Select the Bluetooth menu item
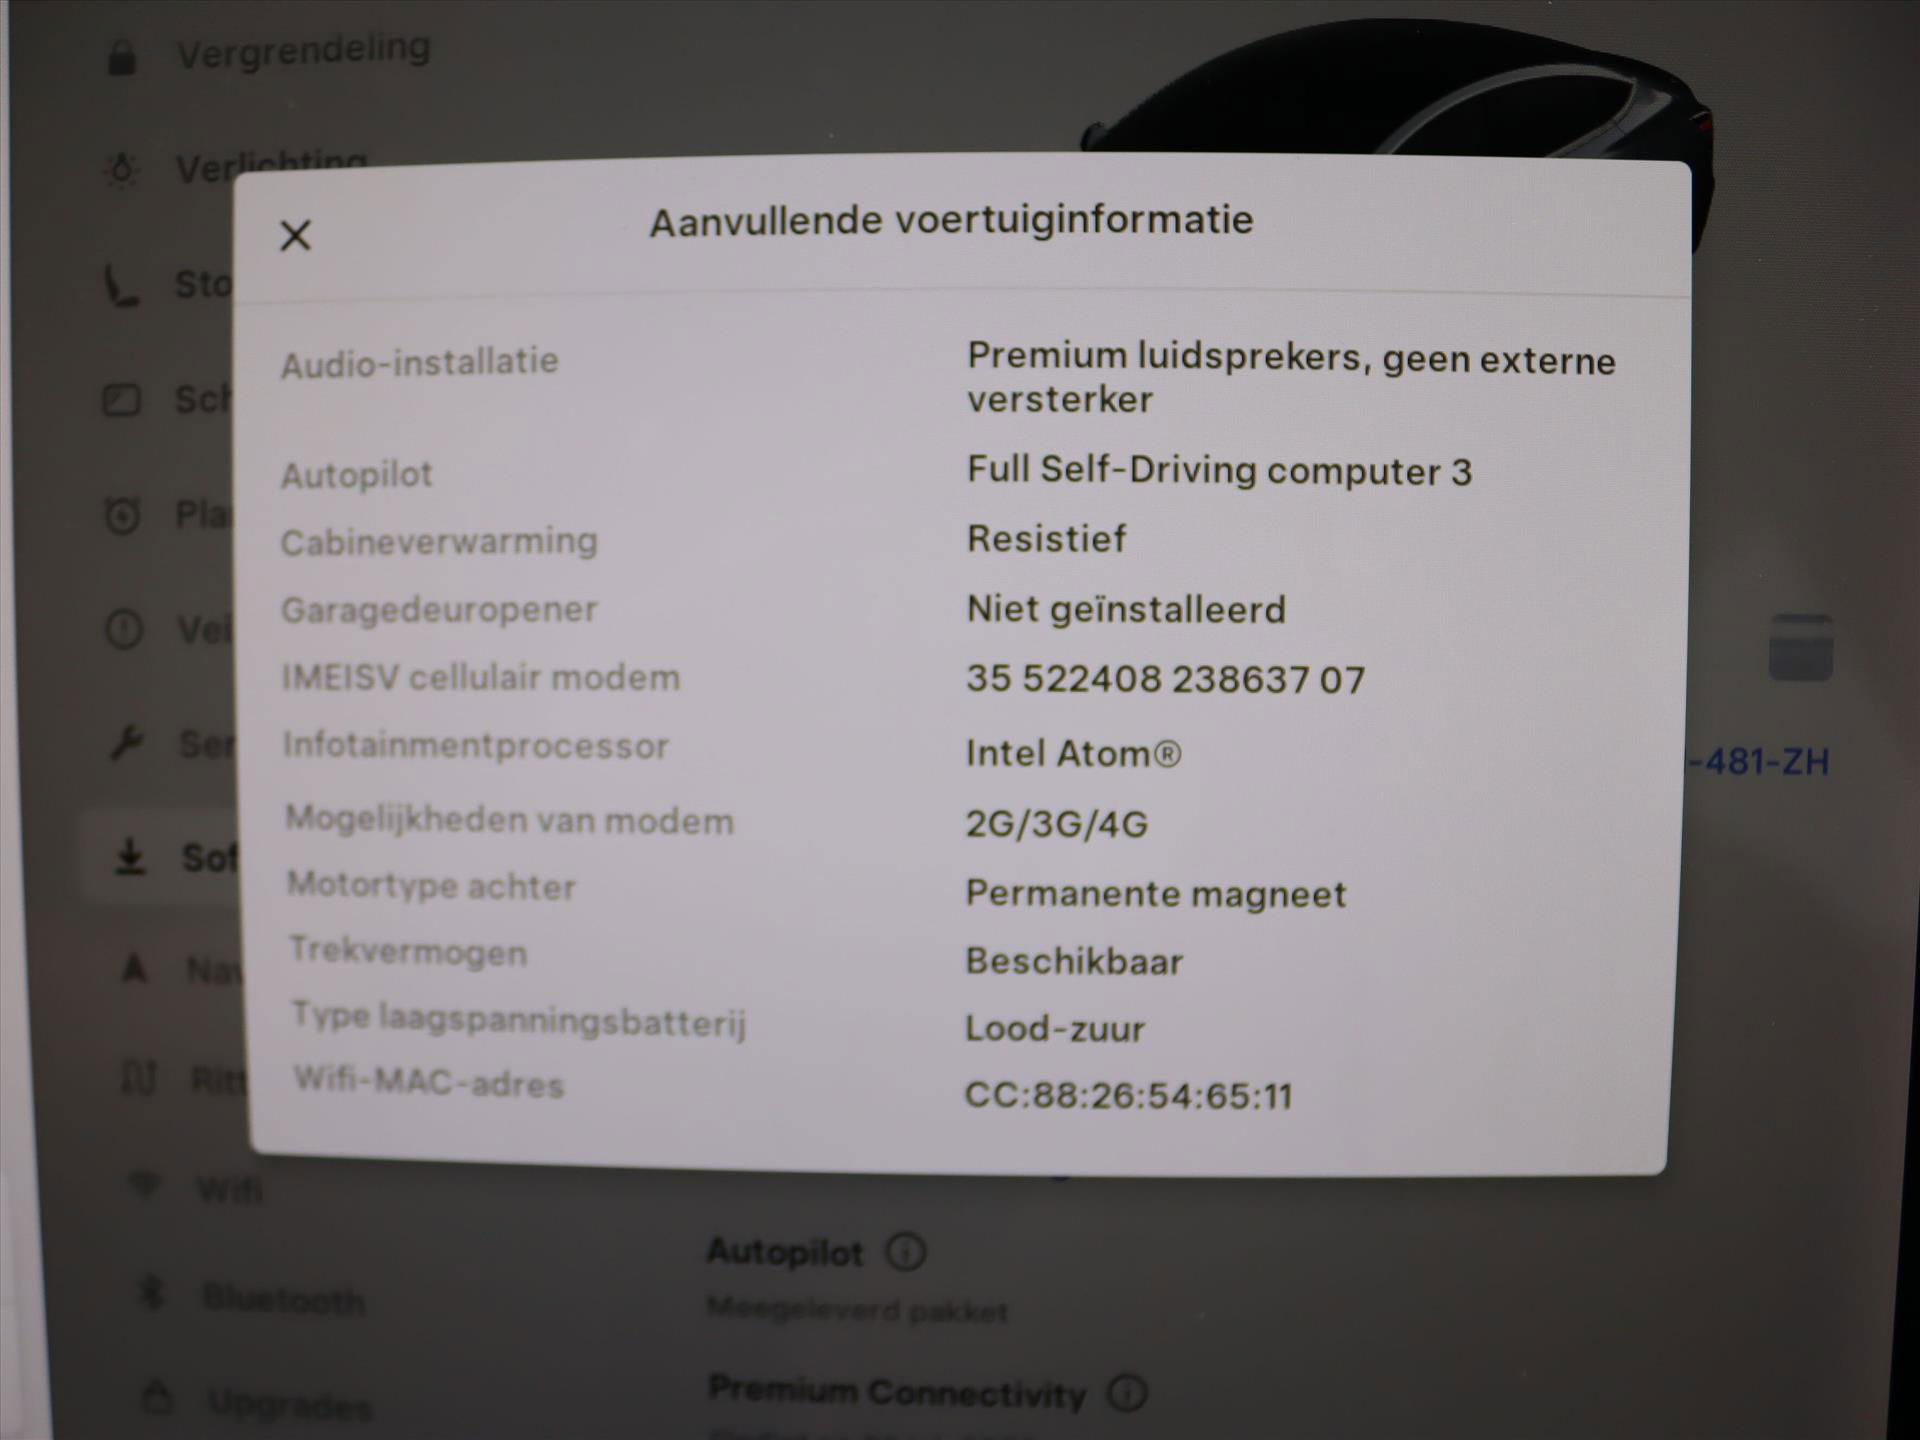Viewport: 1920px width, 1440px height. click(x=284, y=1298)
